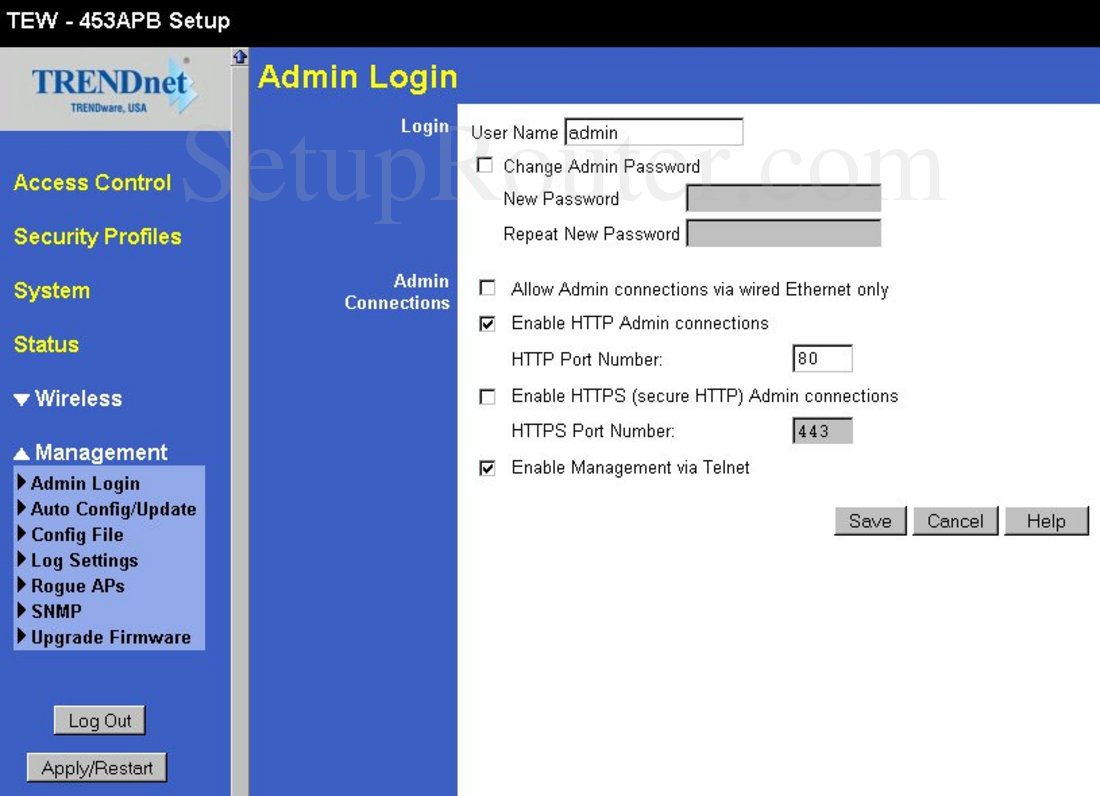Click Apply/Restart in the sidebar

tap(96, 767)
